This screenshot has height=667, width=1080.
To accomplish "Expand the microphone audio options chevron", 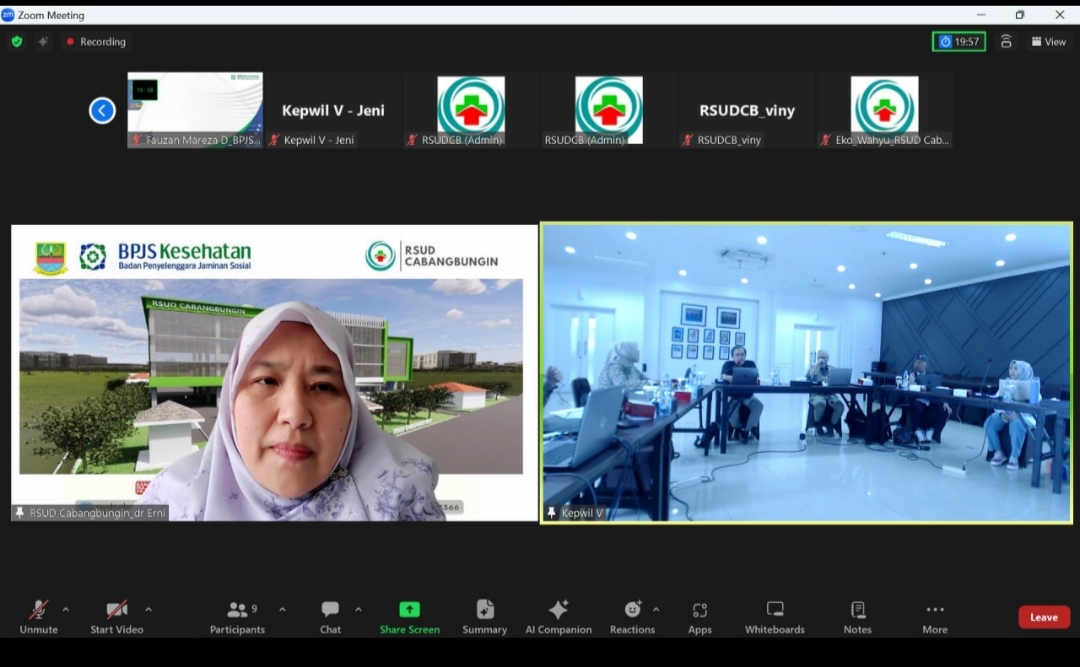I will click(66, 607).
